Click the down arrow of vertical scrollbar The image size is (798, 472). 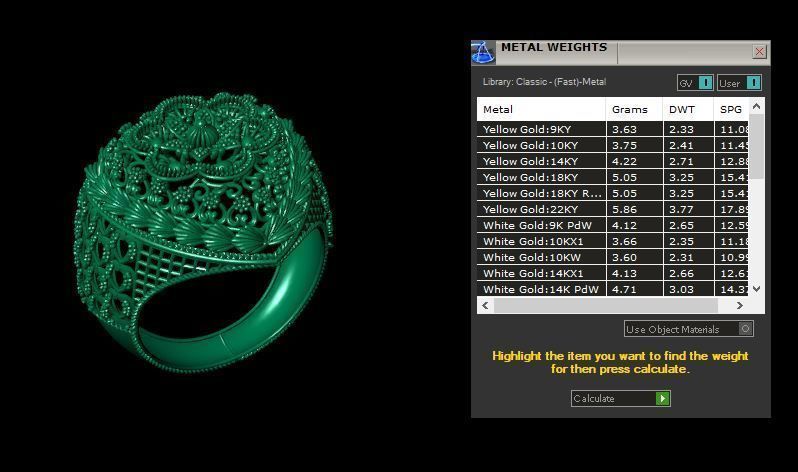point(756,289)
